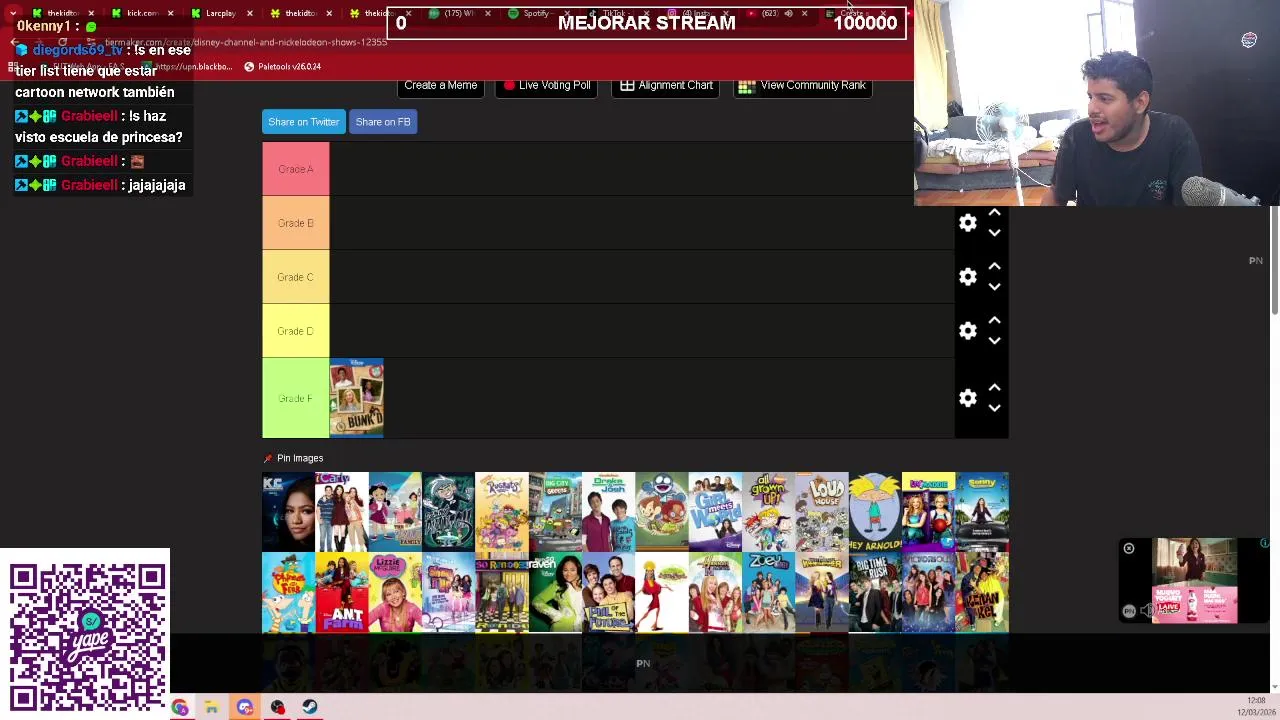
Task: Pick the Bunk'd image in Grade F
Action: pyautogui.click(x=356, y=398)
